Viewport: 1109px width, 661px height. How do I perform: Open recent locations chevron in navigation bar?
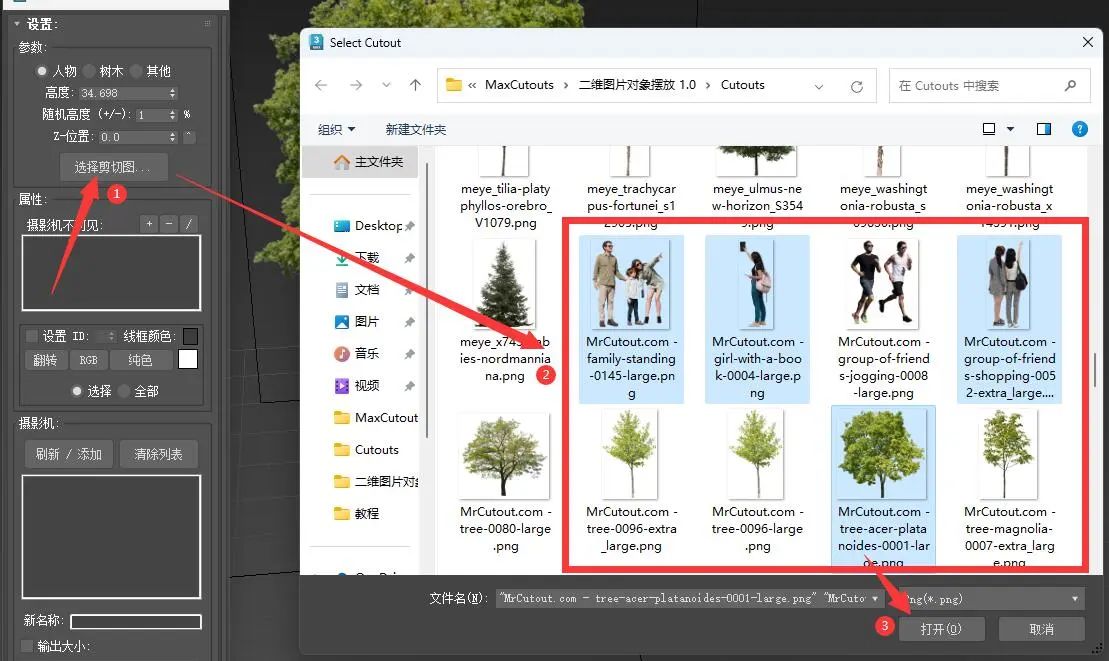386,86
